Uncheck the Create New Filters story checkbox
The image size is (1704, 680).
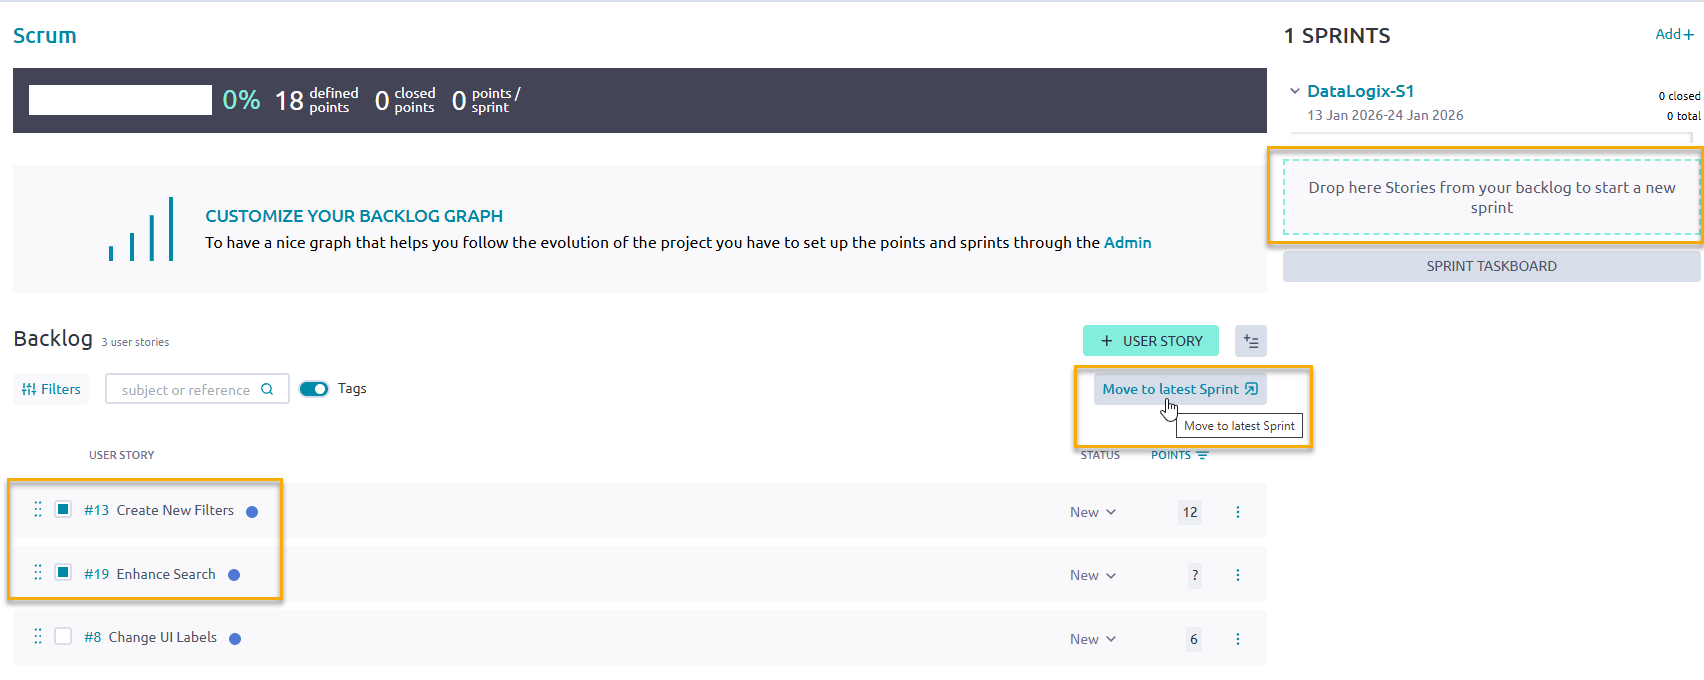click(x=63, y=509)
